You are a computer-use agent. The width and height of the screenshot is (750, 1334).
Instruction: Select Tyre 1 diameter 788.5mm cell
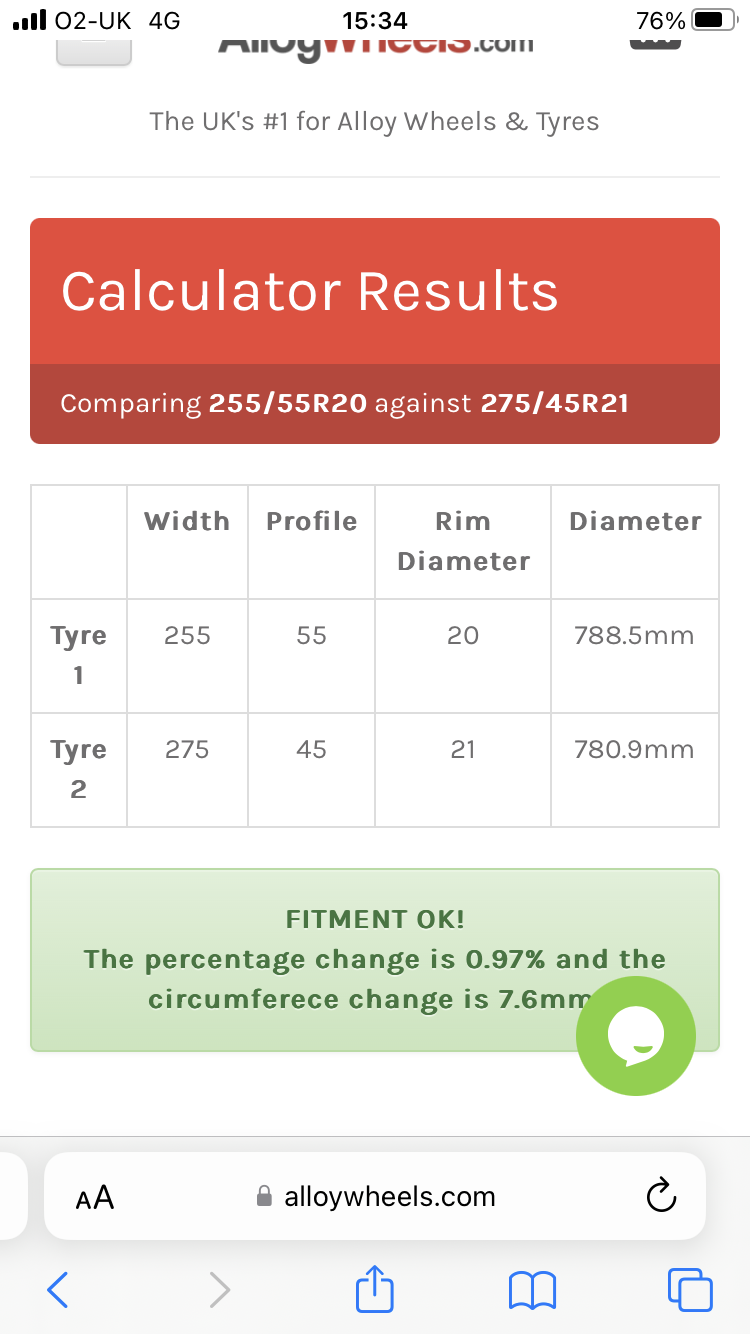(x=634, y=636)
